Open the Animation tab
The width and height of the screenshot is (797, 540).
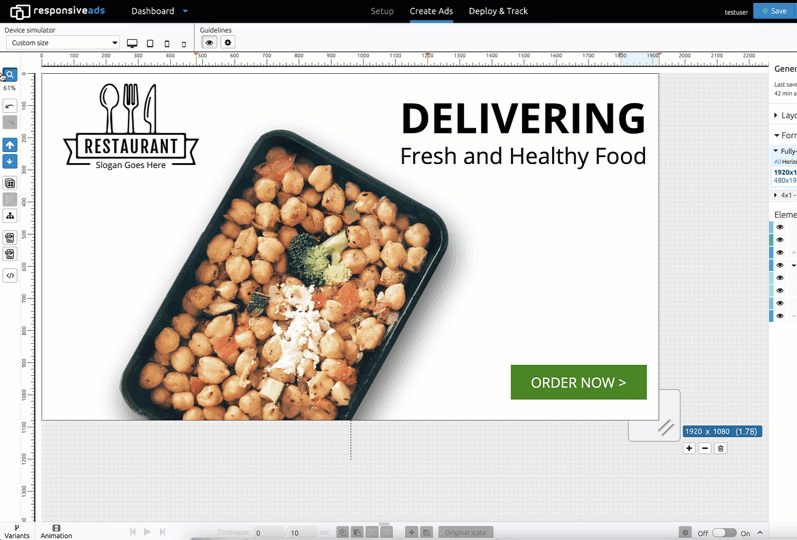pos(56,532)
